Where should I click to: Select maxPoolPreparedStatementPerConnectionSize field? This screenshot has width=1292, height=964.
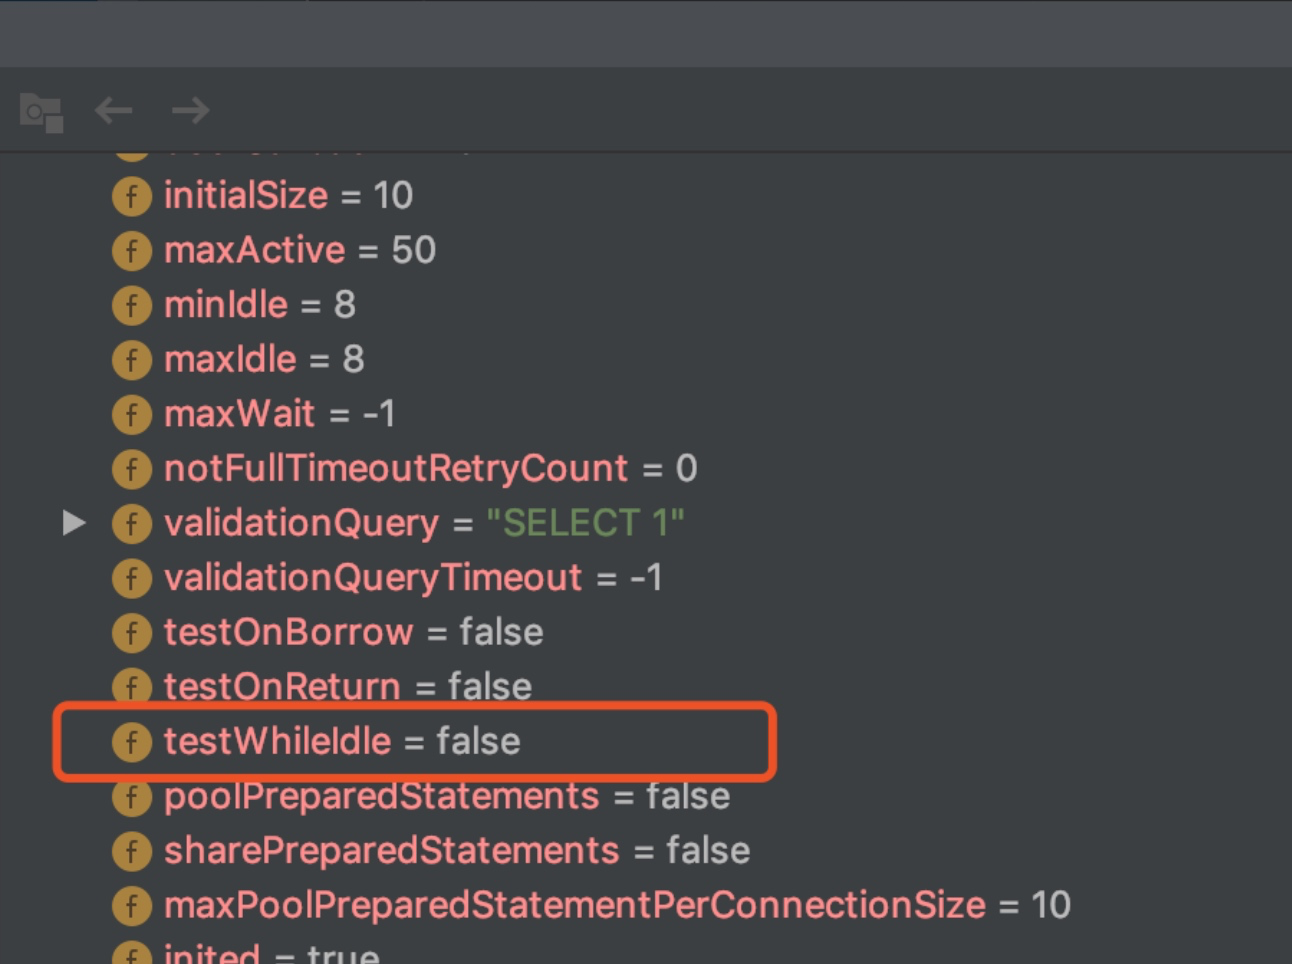[575, 905]
